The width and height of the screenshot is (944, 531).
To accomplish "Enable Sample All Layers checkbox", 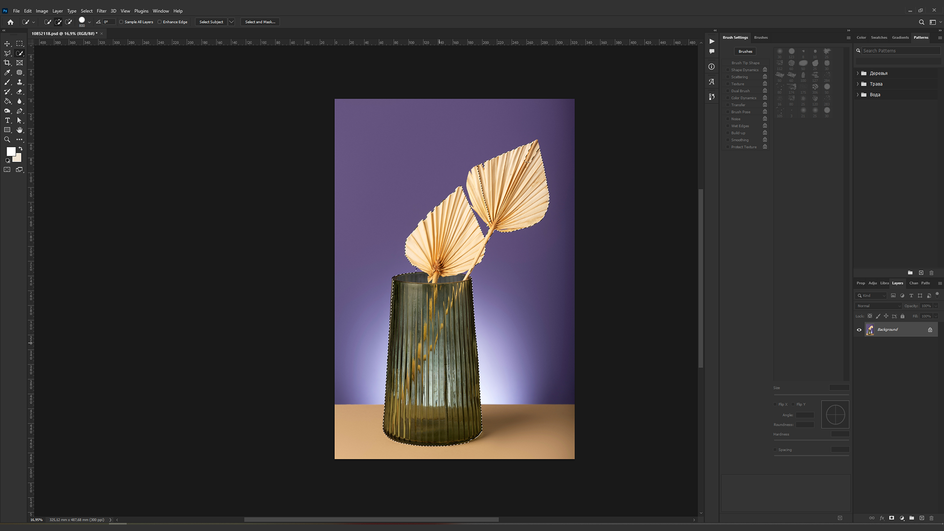I will click(121, 22).
